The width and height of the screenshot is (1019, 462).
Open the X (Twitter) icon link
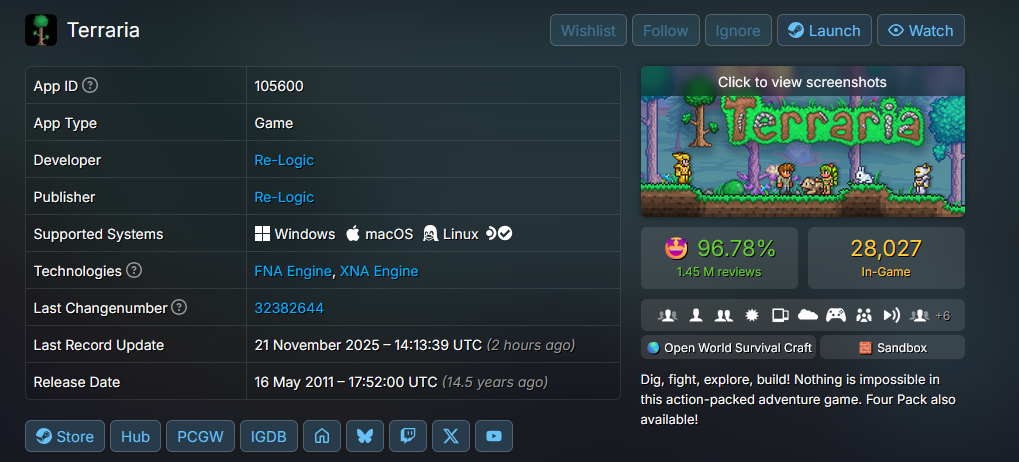(451, 436)
